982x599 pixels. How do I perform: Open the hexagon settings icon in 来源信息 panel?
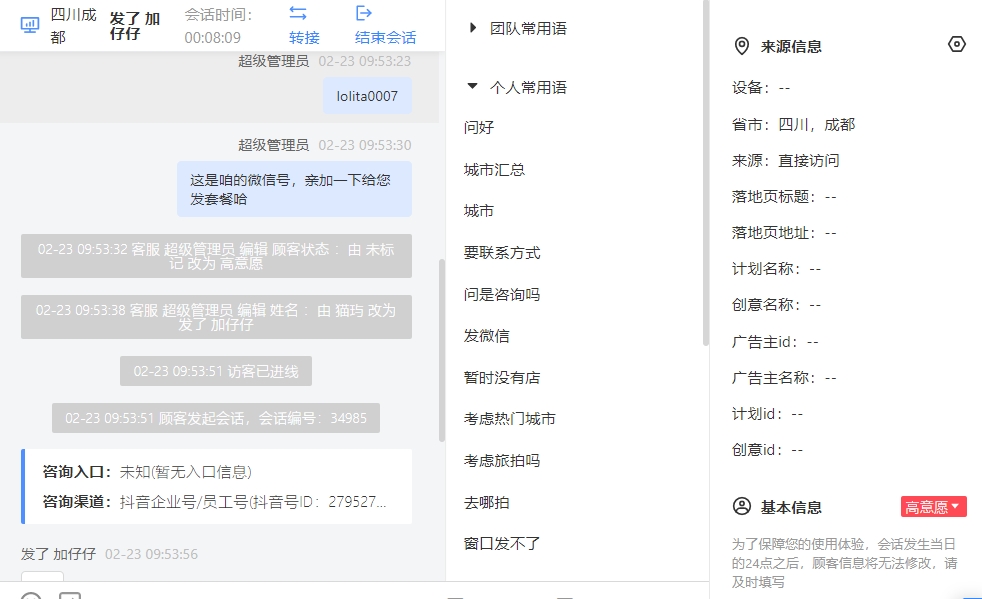[956, 44]
